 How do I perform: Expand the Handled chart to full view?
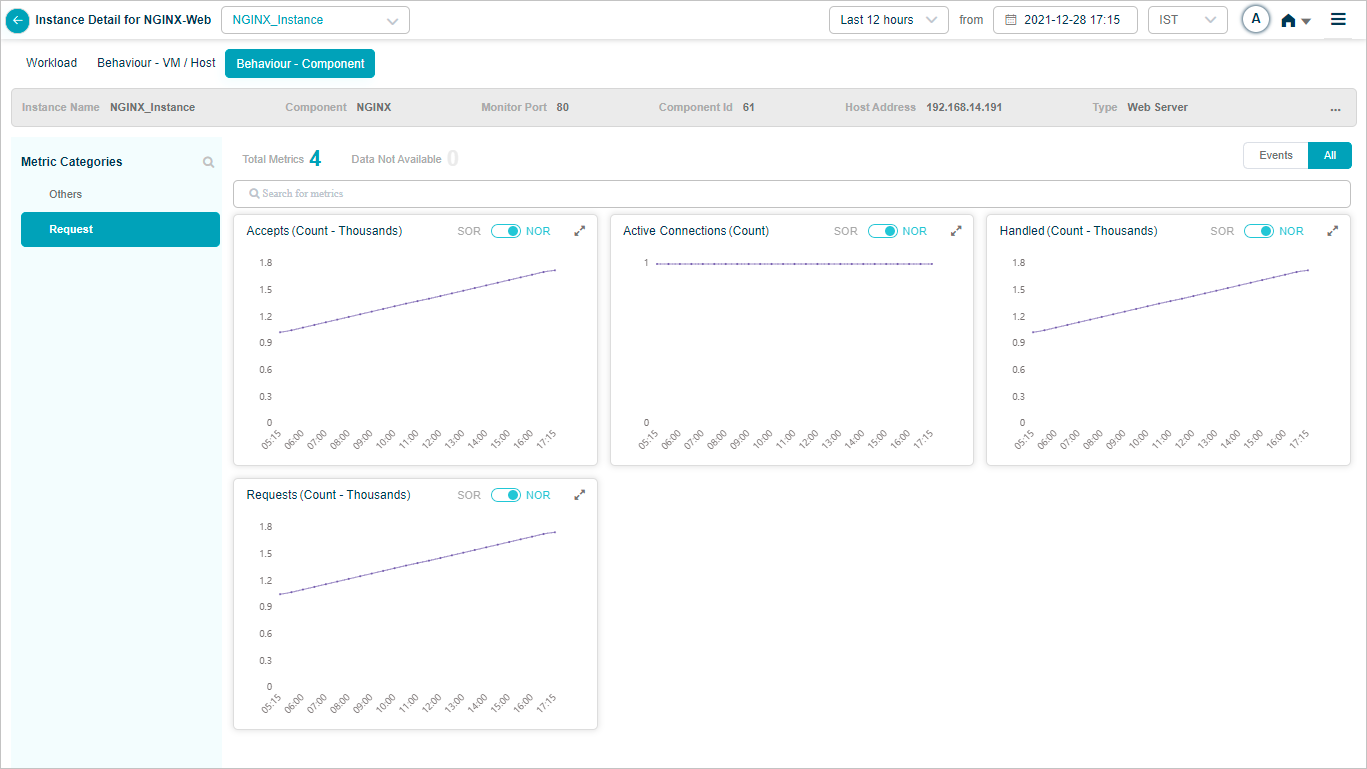tap(1332, 231)
